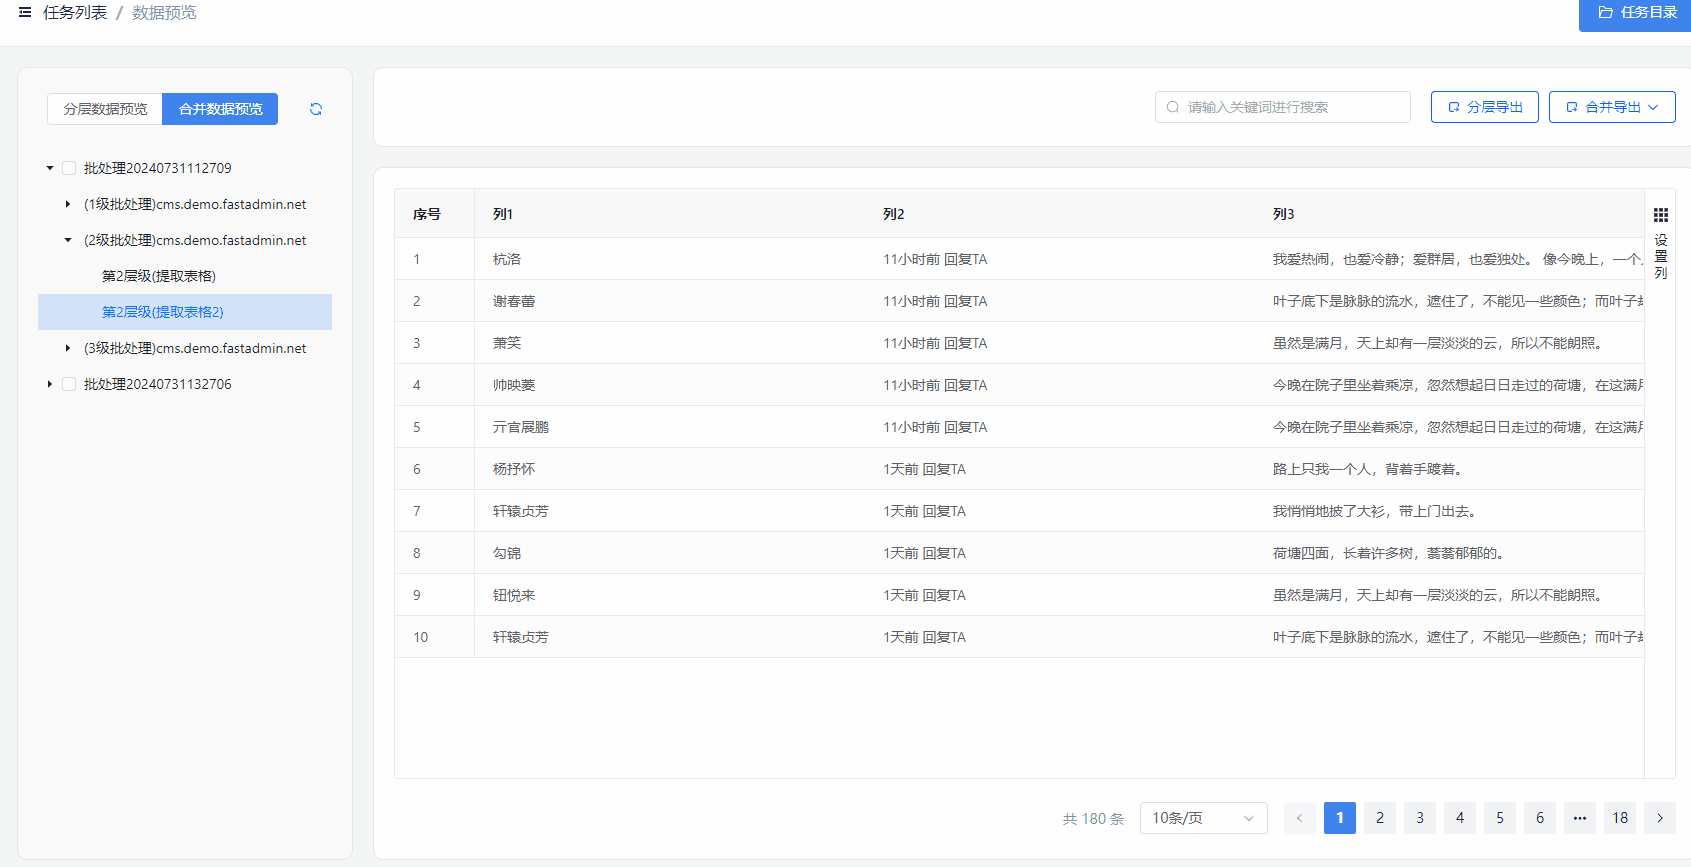Jump ahead with the pagination ellipsis
The width and height of the screenshot is (1691, 867).
click(x=1580, y=818)
